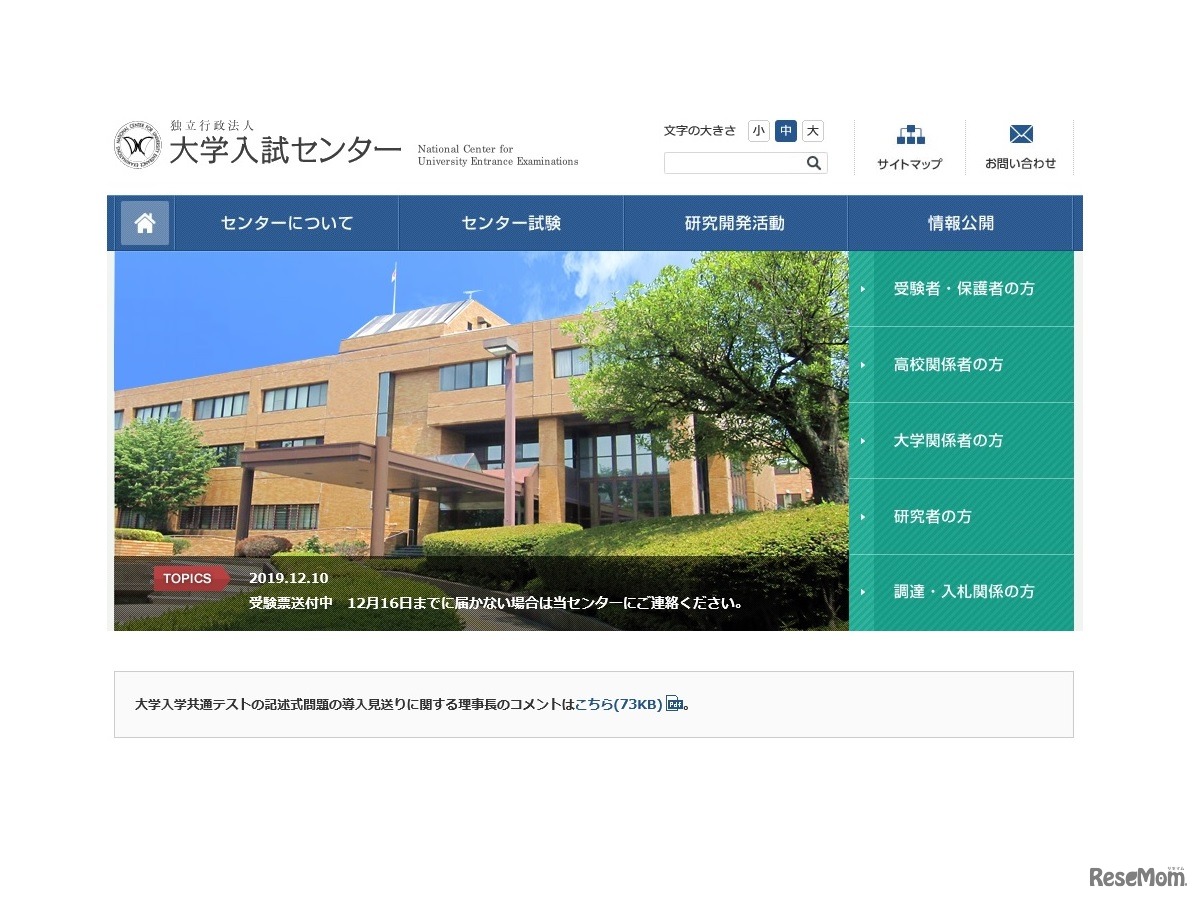The height and width of the screenshot is (900, 1200).
Task: Click National Center for University Entrance Examinations text
Action: pos(498,155)
